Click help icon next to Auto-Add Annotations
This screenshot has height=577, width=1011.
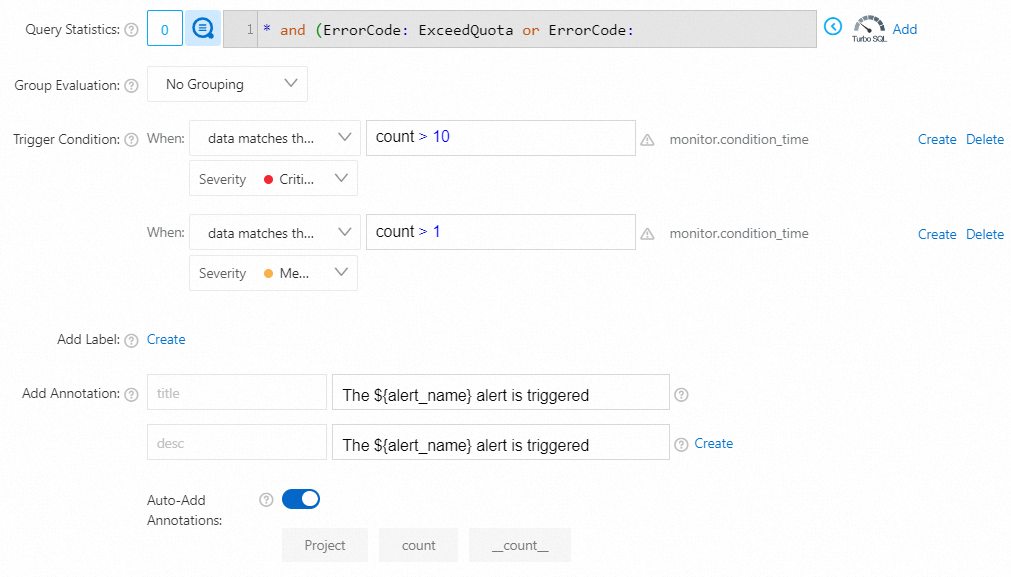pos(266,499)
